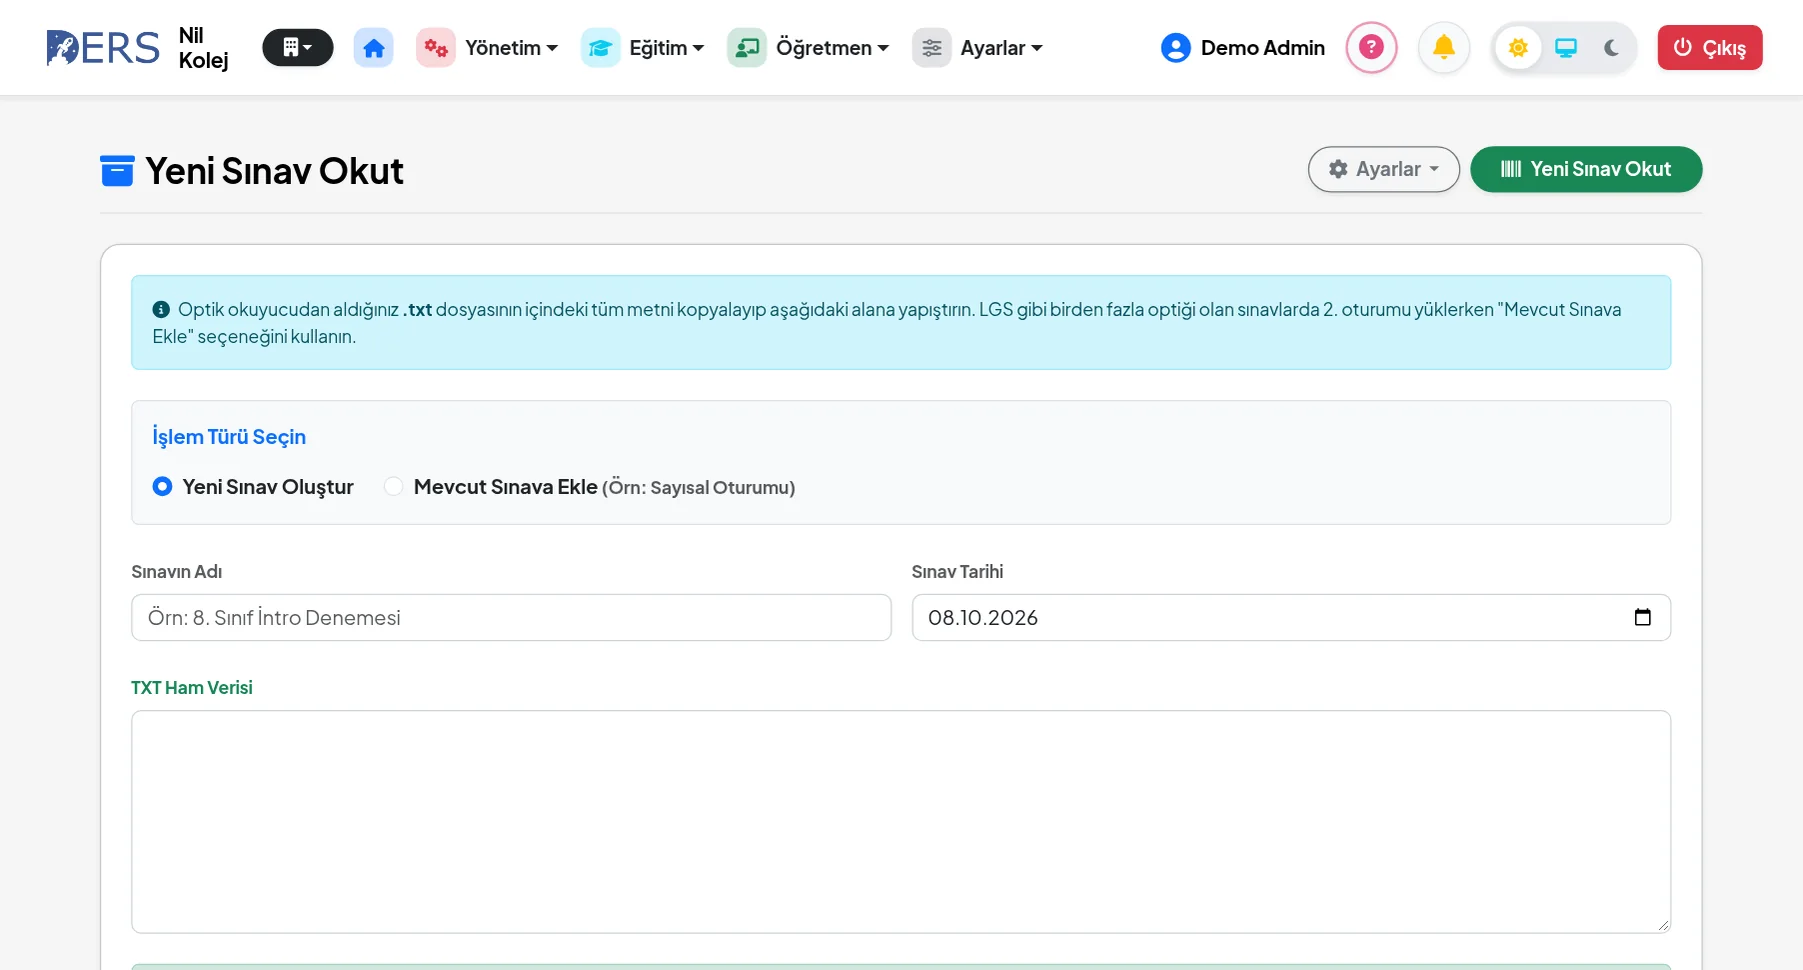The image size is (1803, 970).
Task: Open the Eğitim menu
Action: click(x=666, y=48)
